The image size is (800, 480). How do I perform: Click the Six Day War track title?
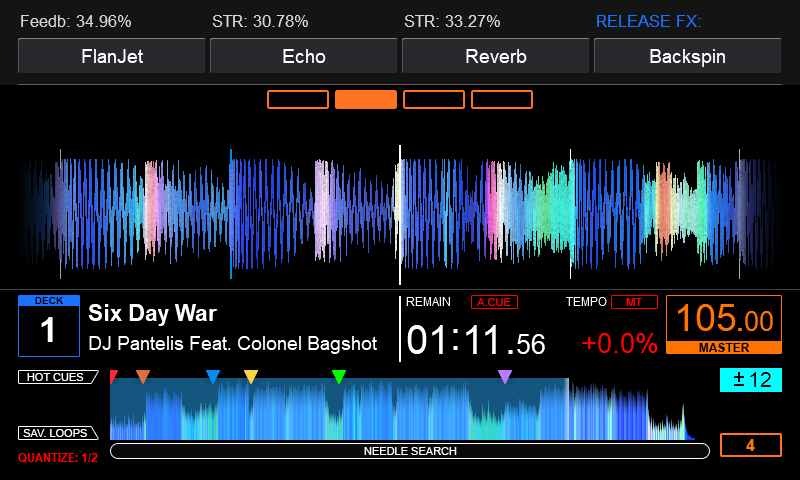(153, 313)
